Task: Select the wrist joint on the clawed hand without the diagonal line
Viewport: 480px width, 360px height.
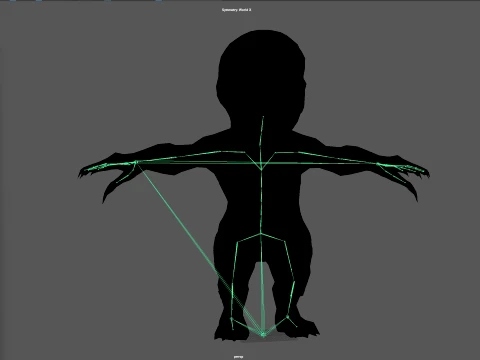Action: (378, 163)
